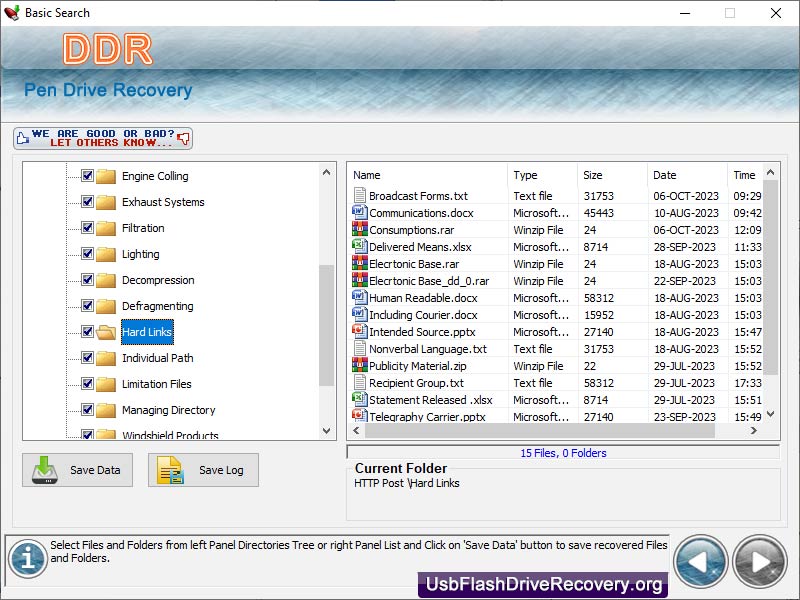Click the thumbs-down feedback icon
The width and height of the screenshot is (800, 600).
click(x=184, y=138)
